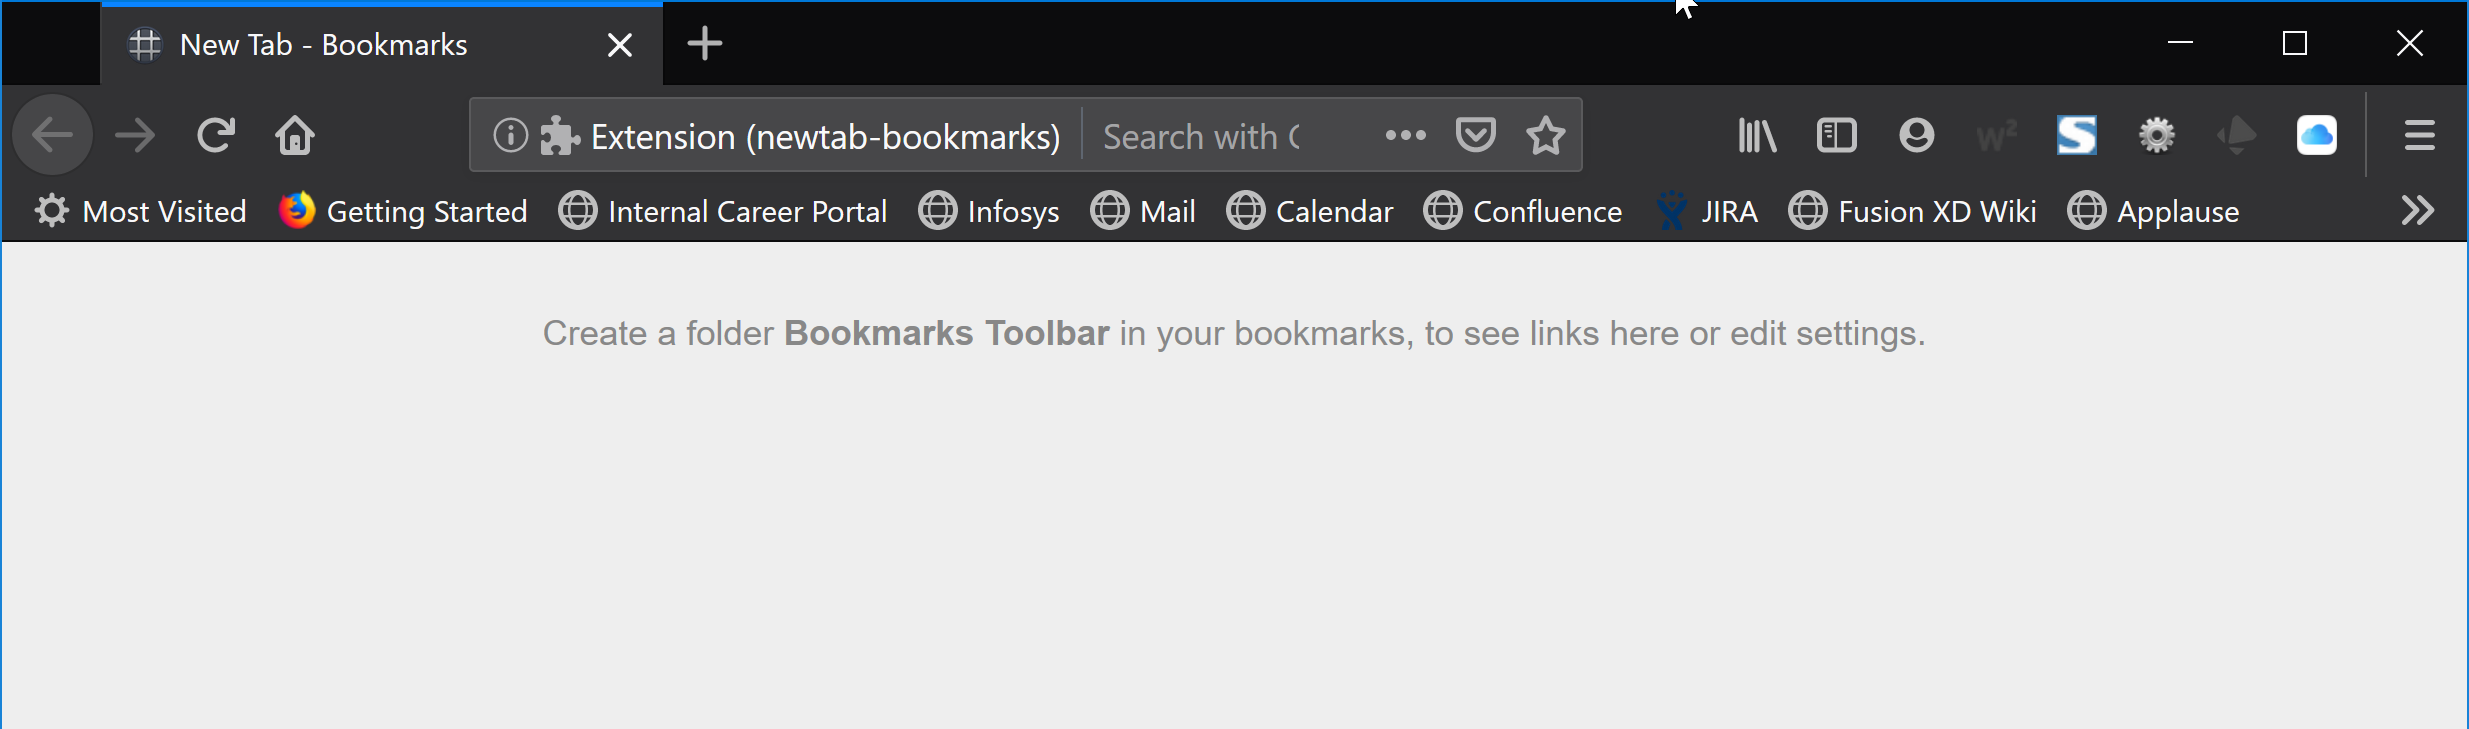This screenshot has width=2469, height=729.
Task: Click the Home button
Action: 295,135
